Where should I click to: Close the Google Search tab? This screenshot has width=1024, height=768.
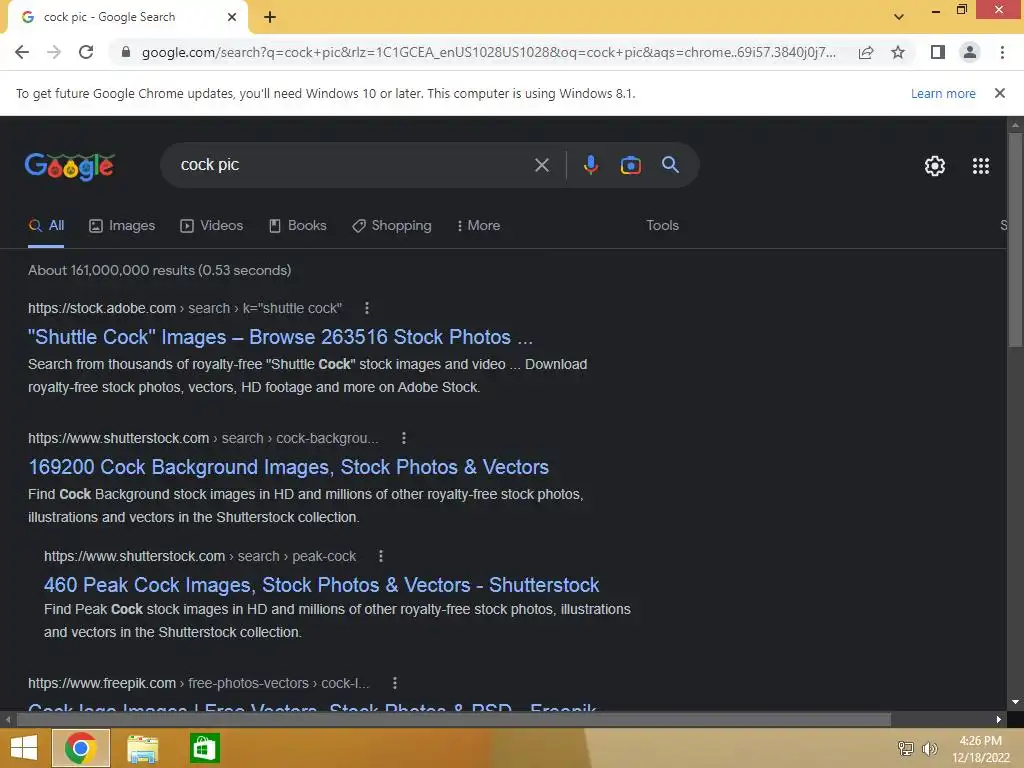pyautogui.click(x=232, y=17)
